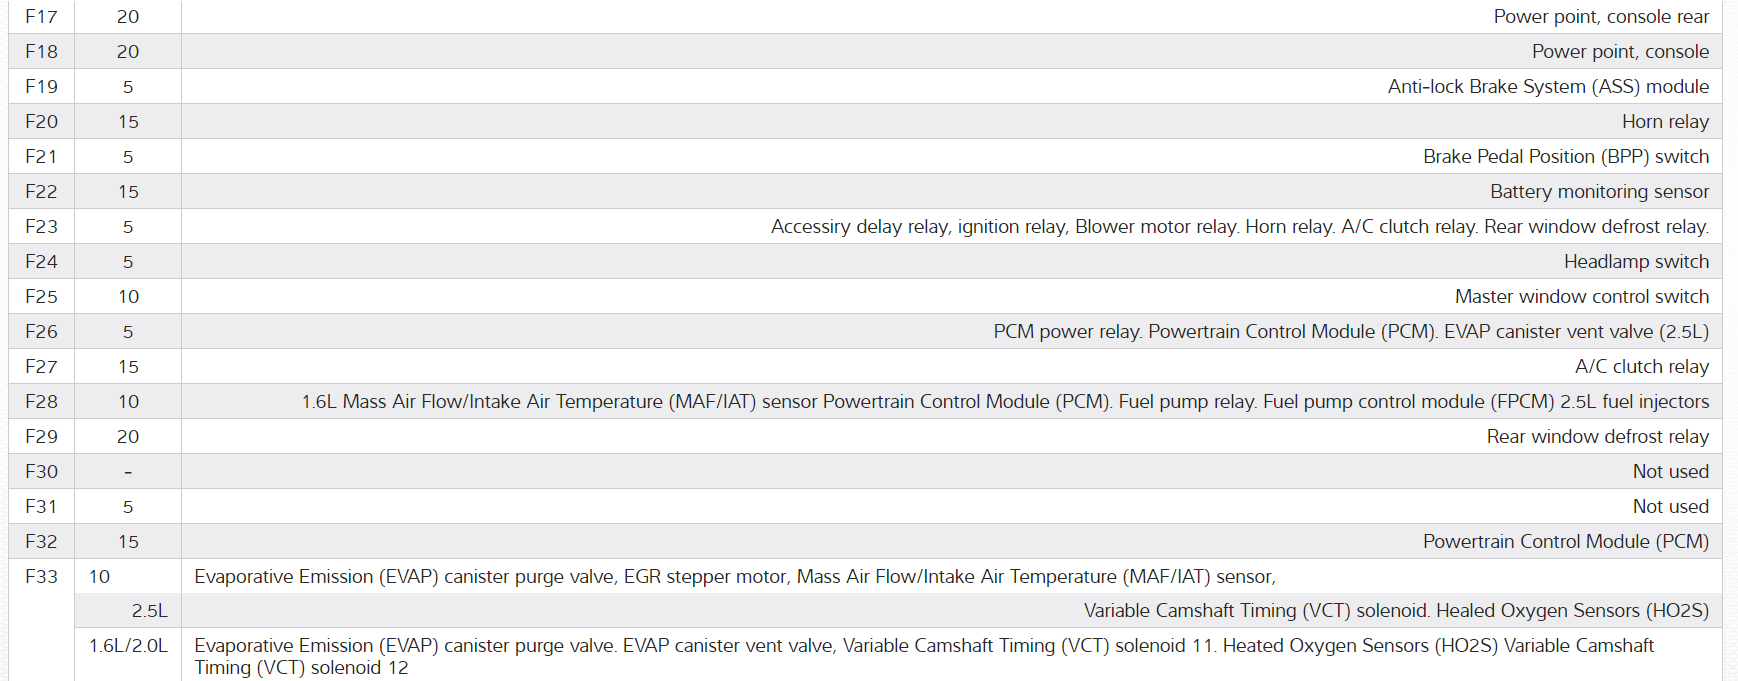
Task: Click the F33 fuse label
Action: 41,577
